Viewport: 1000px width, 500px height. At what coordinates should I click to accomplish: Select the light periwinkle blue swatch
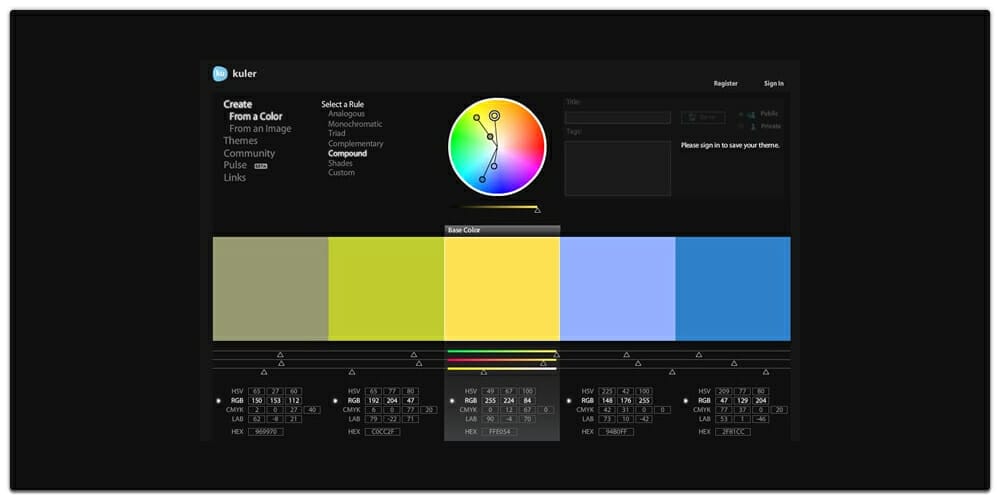[617, 289]
